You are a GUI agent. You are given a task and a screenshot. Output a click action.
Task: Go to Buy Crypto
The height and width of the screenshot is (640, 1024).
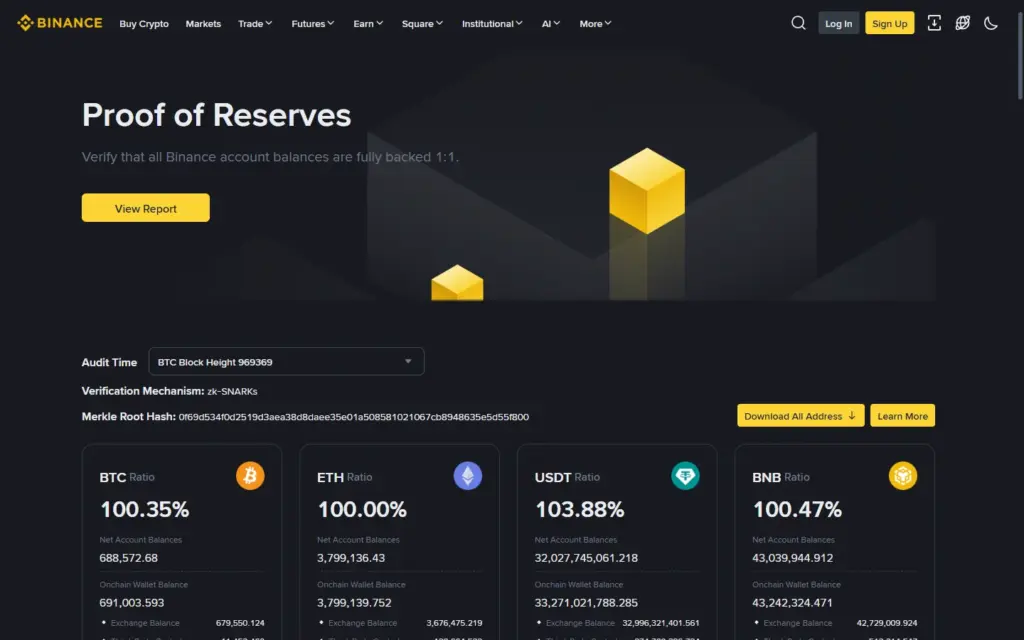(144, 24)
